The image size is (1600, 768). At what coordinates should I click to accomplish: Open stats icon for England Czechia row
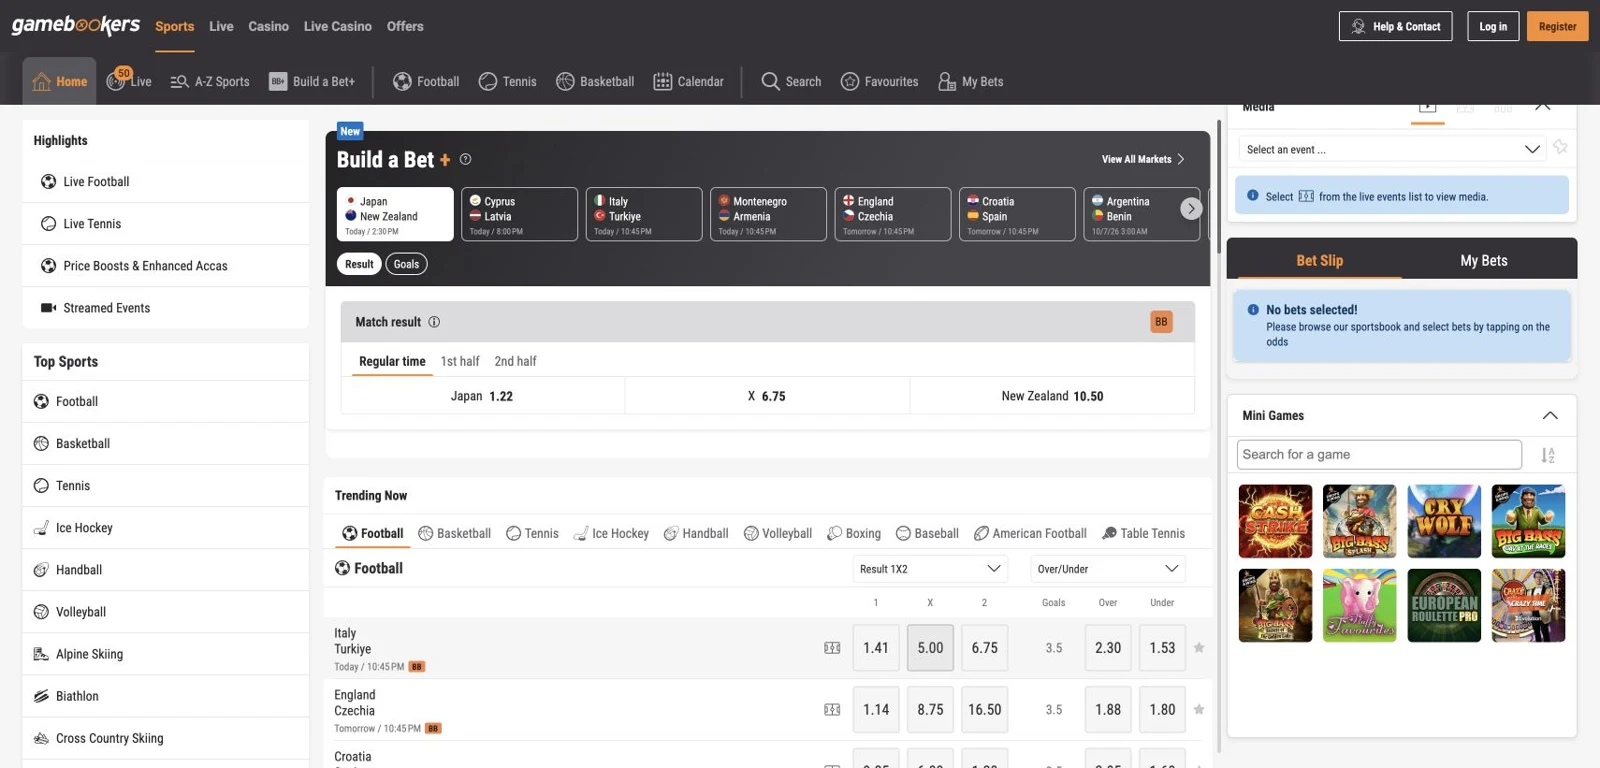click(832, 710)
